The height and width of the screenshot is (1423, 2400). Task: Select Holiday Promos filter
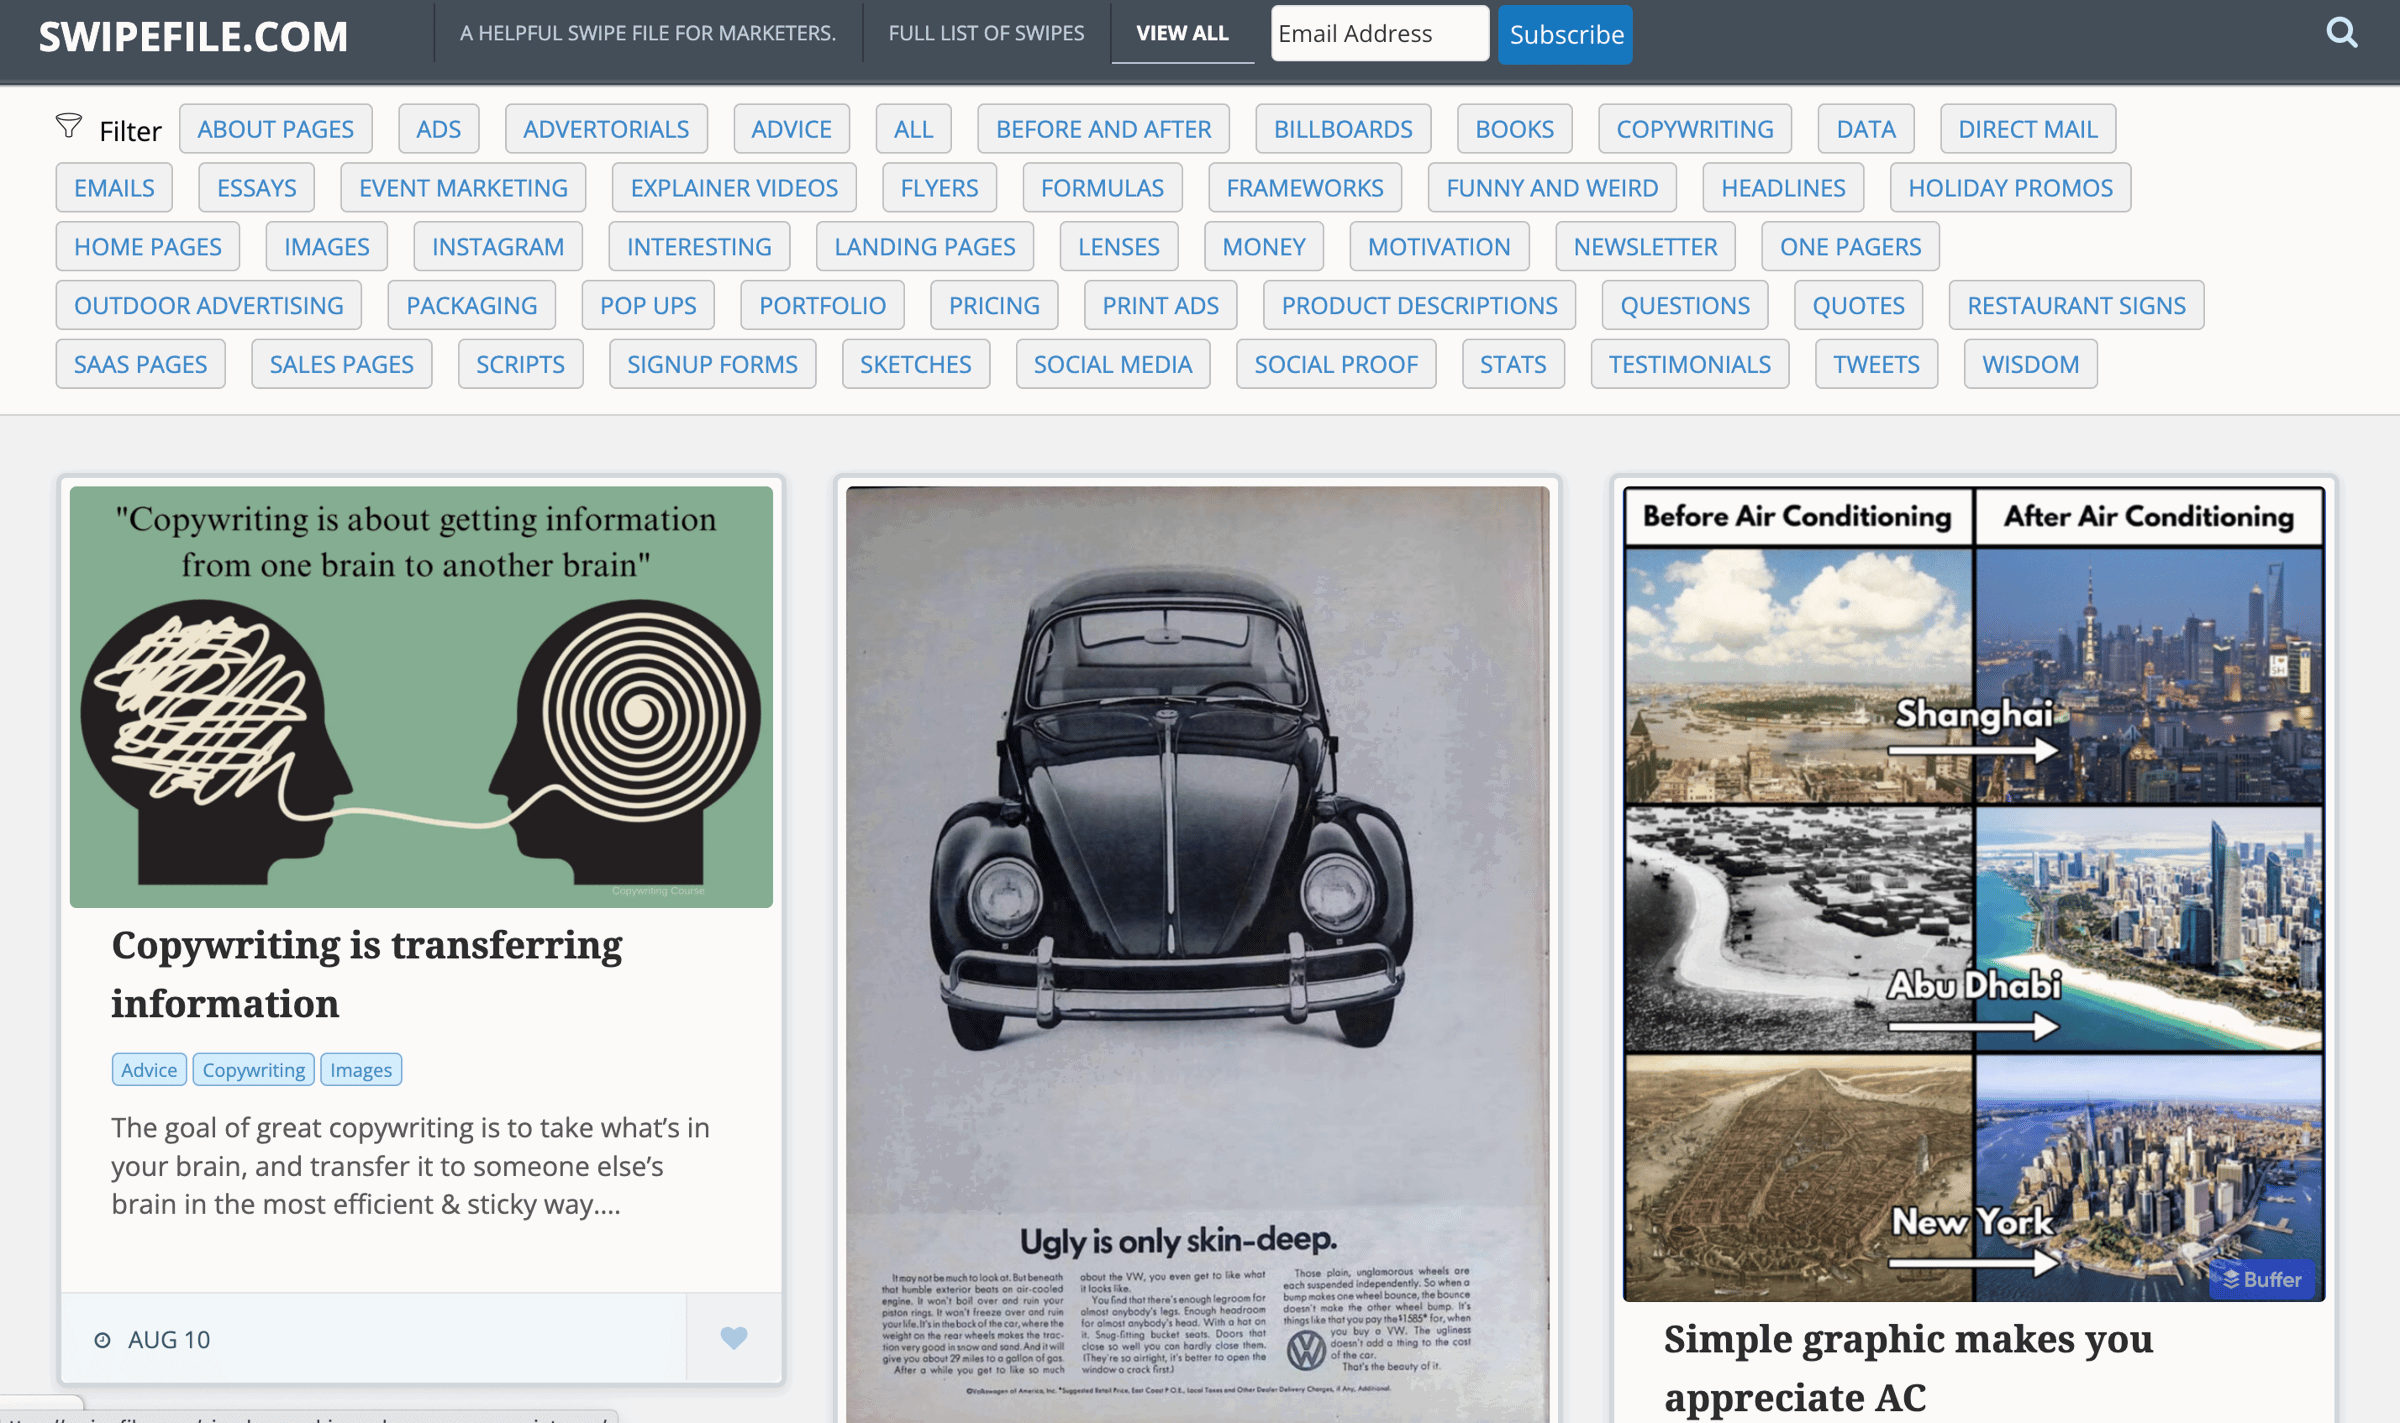[2010, 188]
